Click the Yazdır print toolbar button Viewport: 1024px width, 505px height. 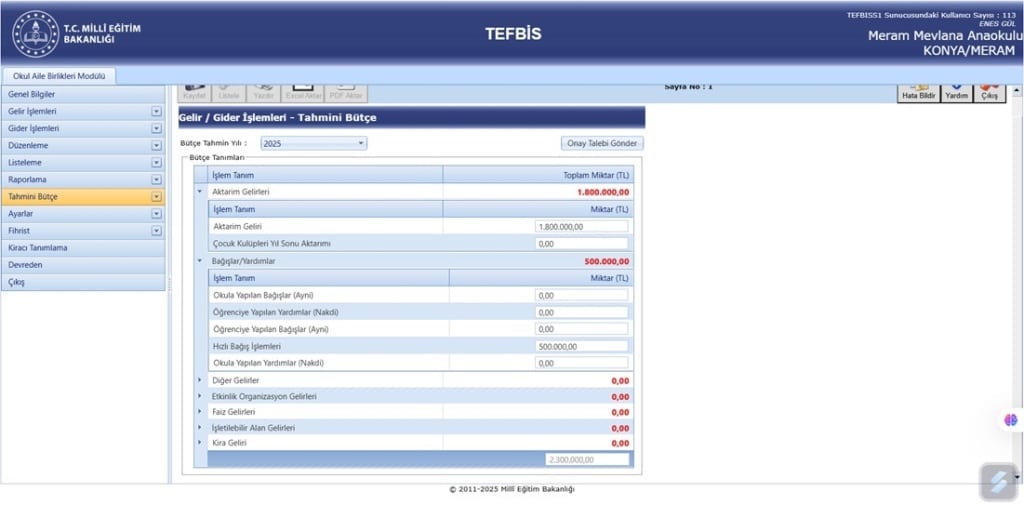264,93
